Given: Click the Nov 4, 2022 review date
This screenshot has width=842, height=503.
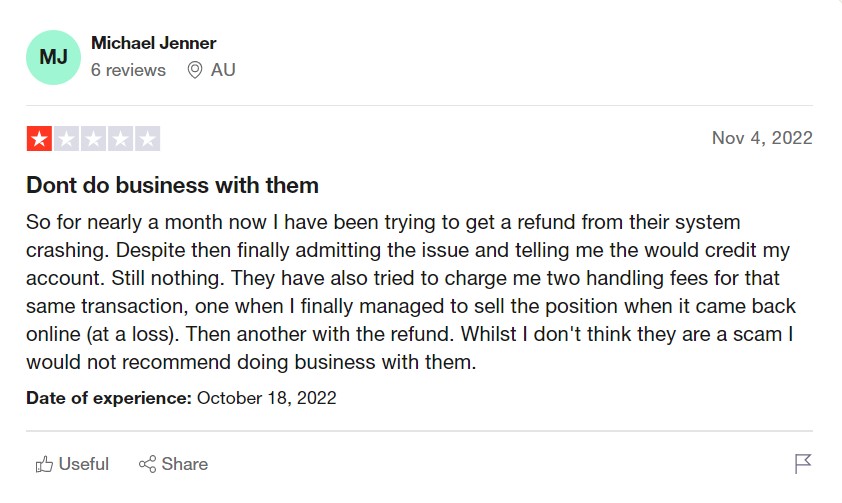Looking at the screenshot, I should coord(762,138).
